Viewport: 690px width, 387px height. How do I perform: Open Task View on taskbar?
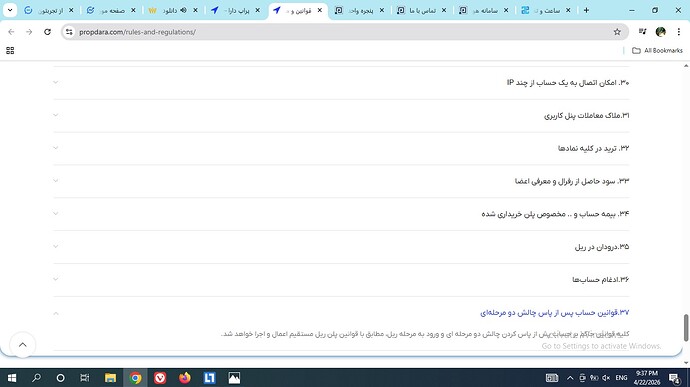[x=85, y=378]
